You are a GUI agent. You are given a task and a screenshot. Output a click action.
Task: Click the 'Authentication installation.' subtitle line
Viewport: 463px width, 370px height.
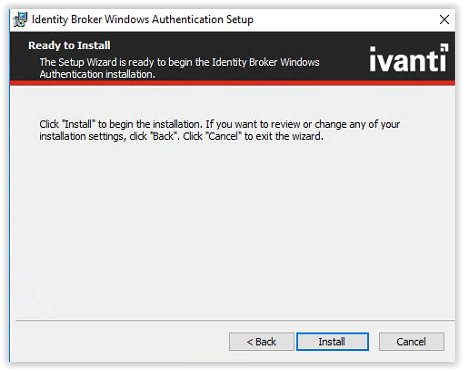(x=97, y=74)
